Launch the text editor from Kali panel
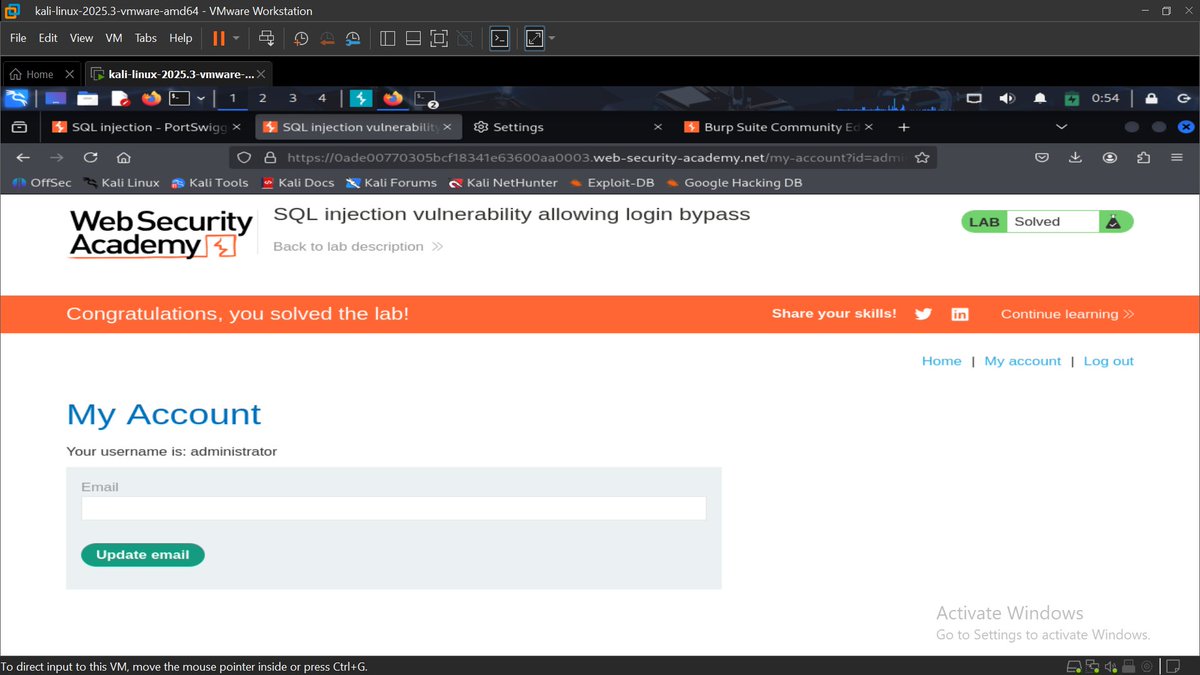The width and height of the screenshot is (1200, 675). [x=120, y=98]
